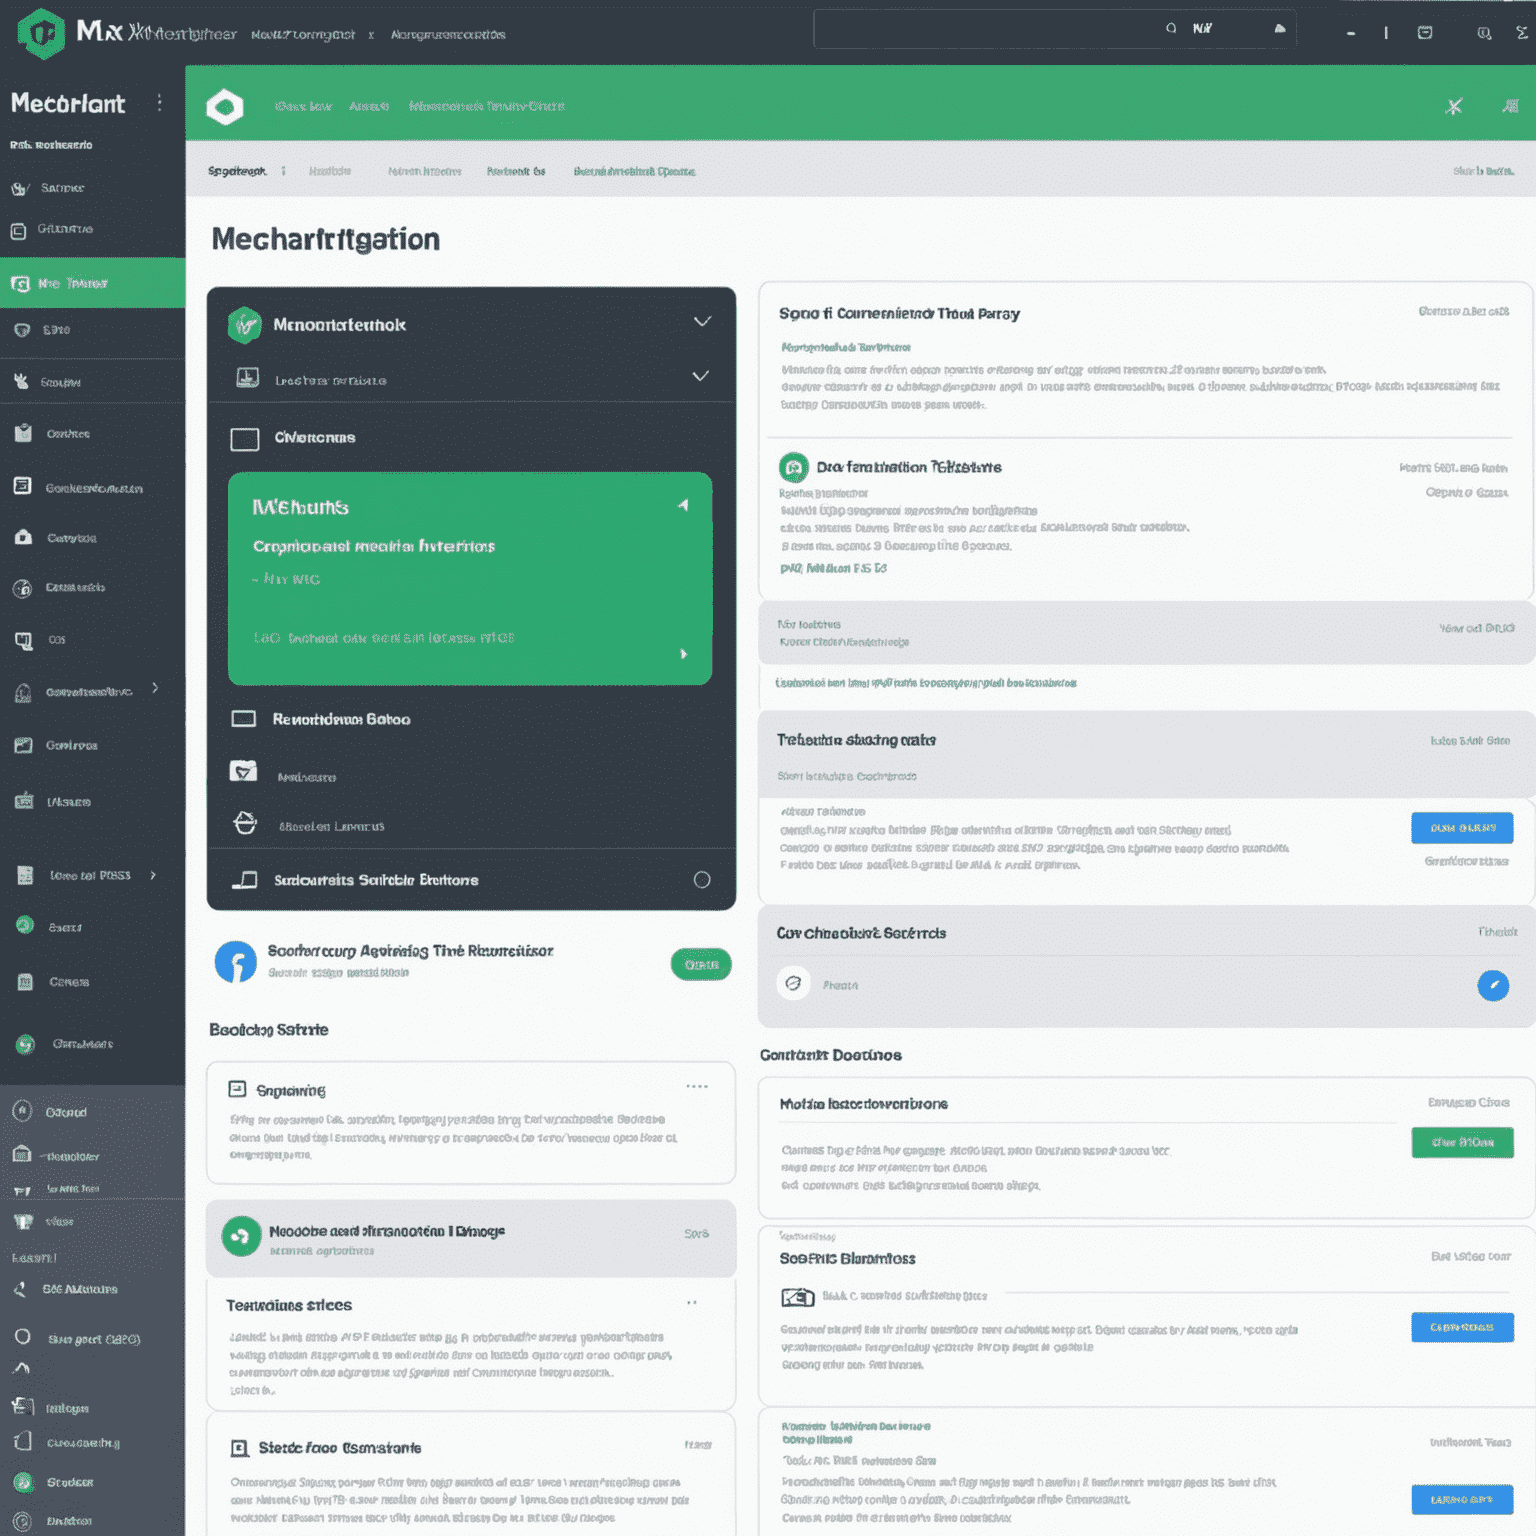Image resolution: width=1536 pixels, height=1536 pixels.
Task: Expand the sidebar item with bell icon
Action: point(155,688)
